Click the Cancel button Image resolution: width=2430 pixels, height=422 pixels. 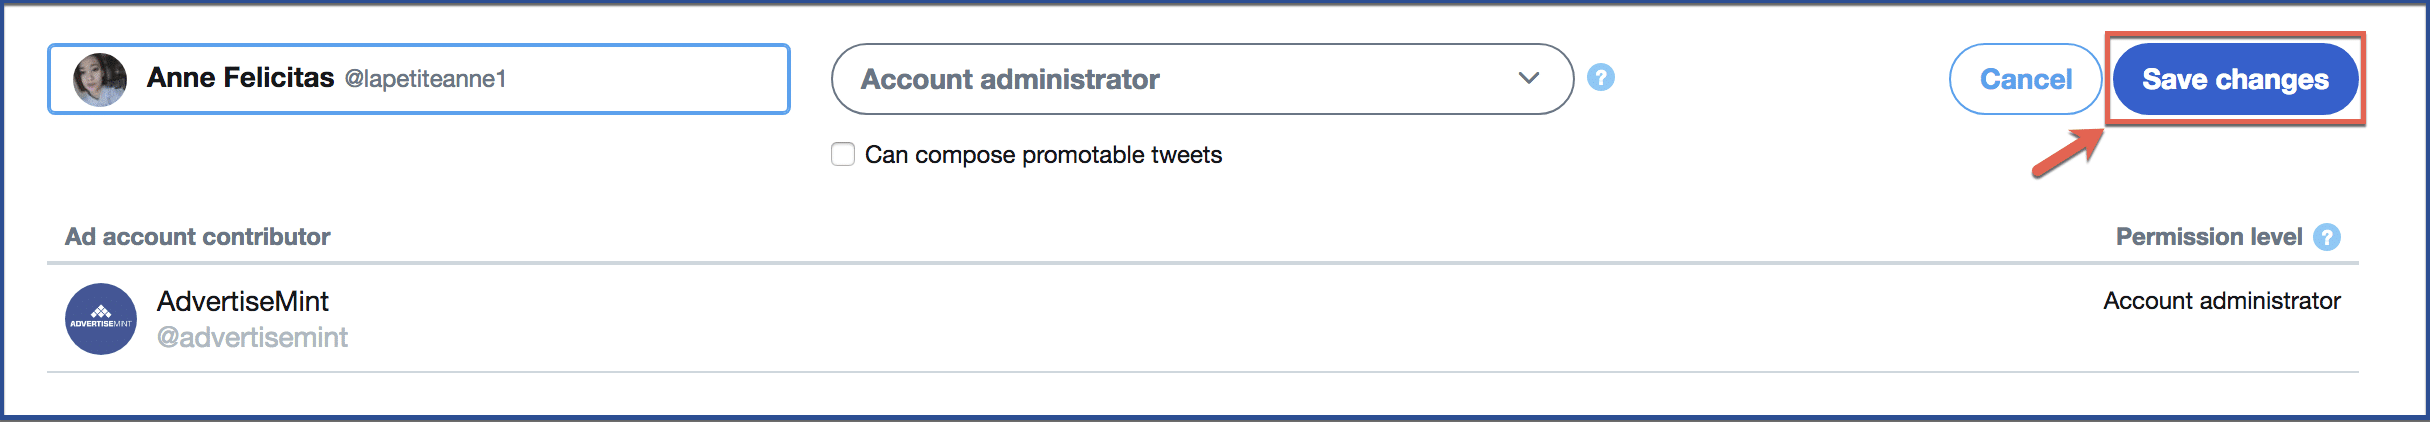click(2026, 79)
